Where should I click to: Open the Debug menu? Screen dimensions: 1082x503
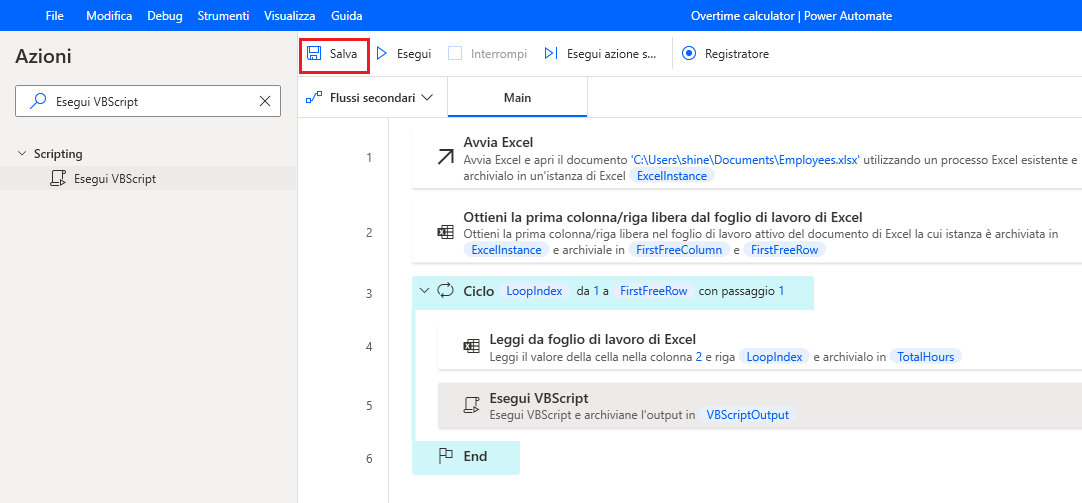point(164,15)
